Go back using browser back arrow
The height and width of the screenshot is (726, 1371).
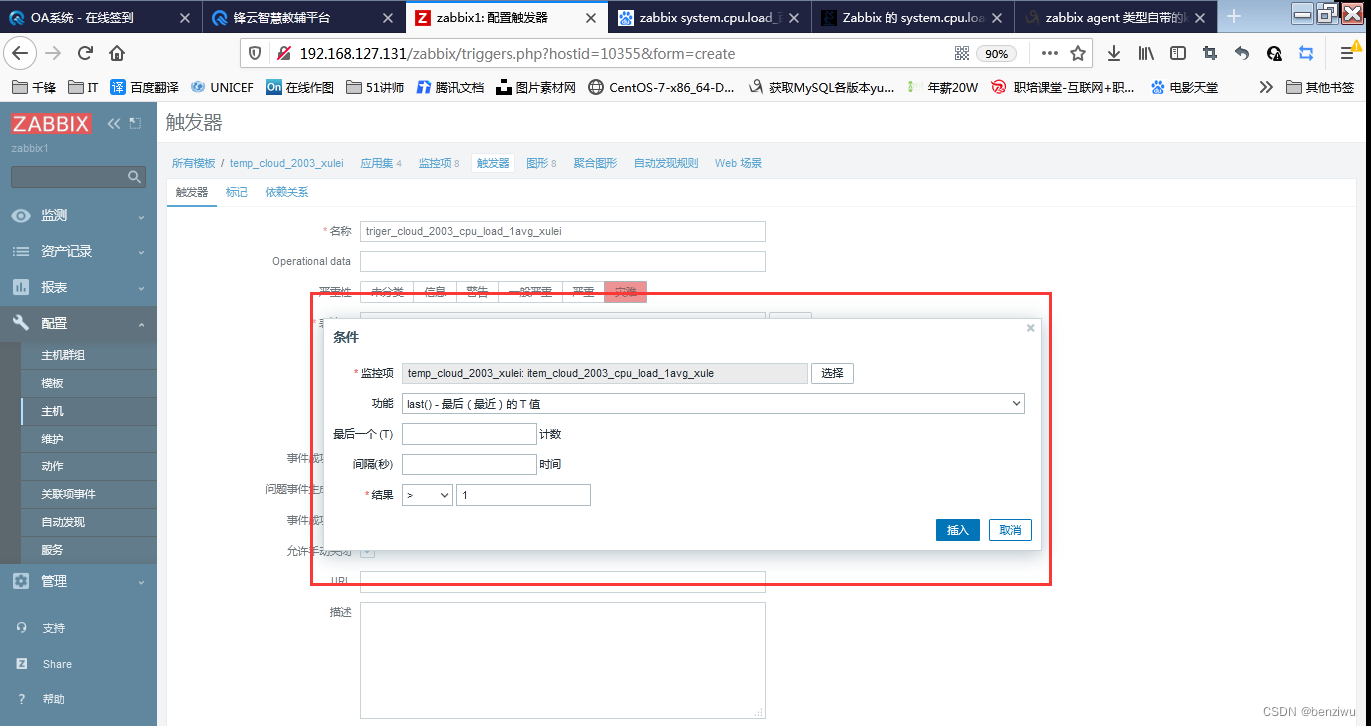point(22,53)
